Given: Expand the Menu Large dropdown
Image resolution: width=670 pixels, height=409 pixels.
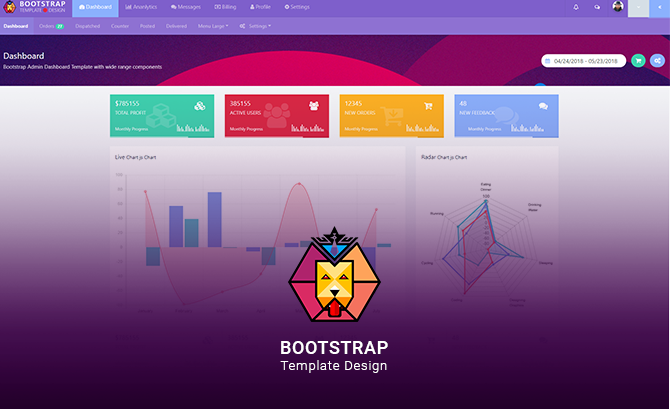Looking at the screenshot, I should click(213, 26).
